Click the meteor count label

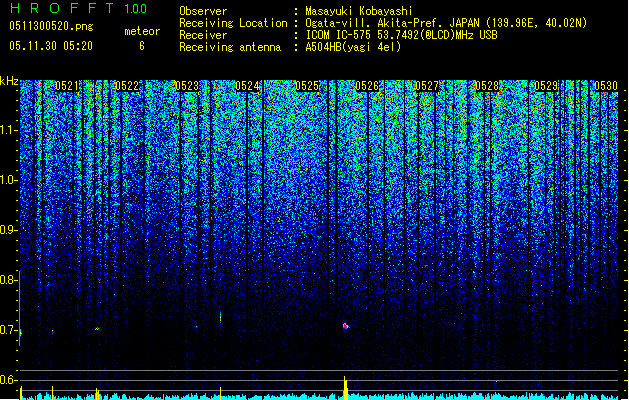point(142,31)
